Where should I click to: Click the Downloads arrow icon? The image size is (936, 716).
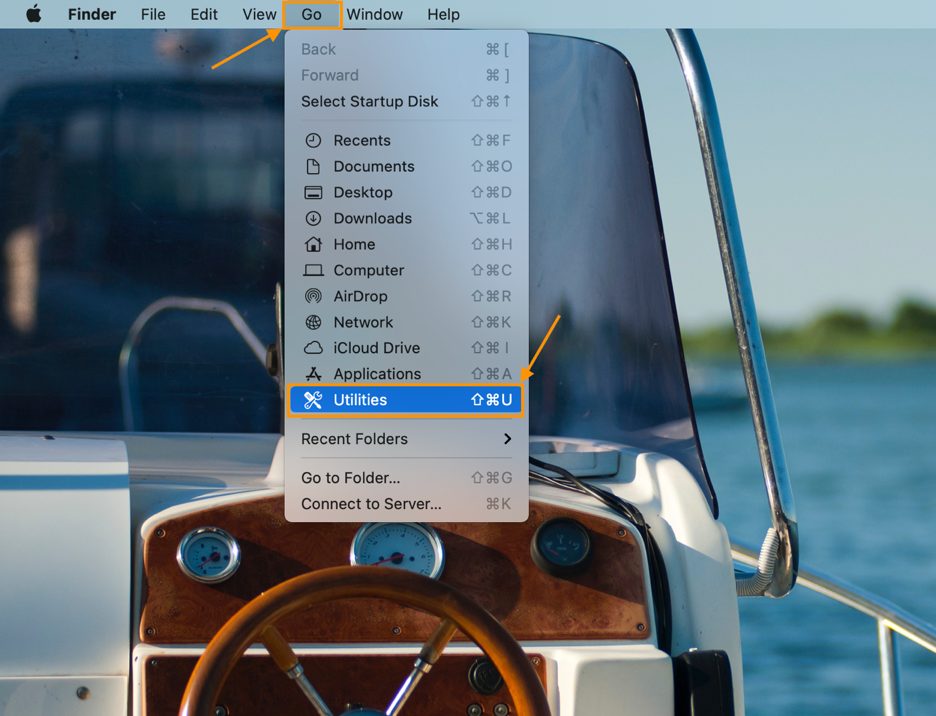tap(313, 219)
